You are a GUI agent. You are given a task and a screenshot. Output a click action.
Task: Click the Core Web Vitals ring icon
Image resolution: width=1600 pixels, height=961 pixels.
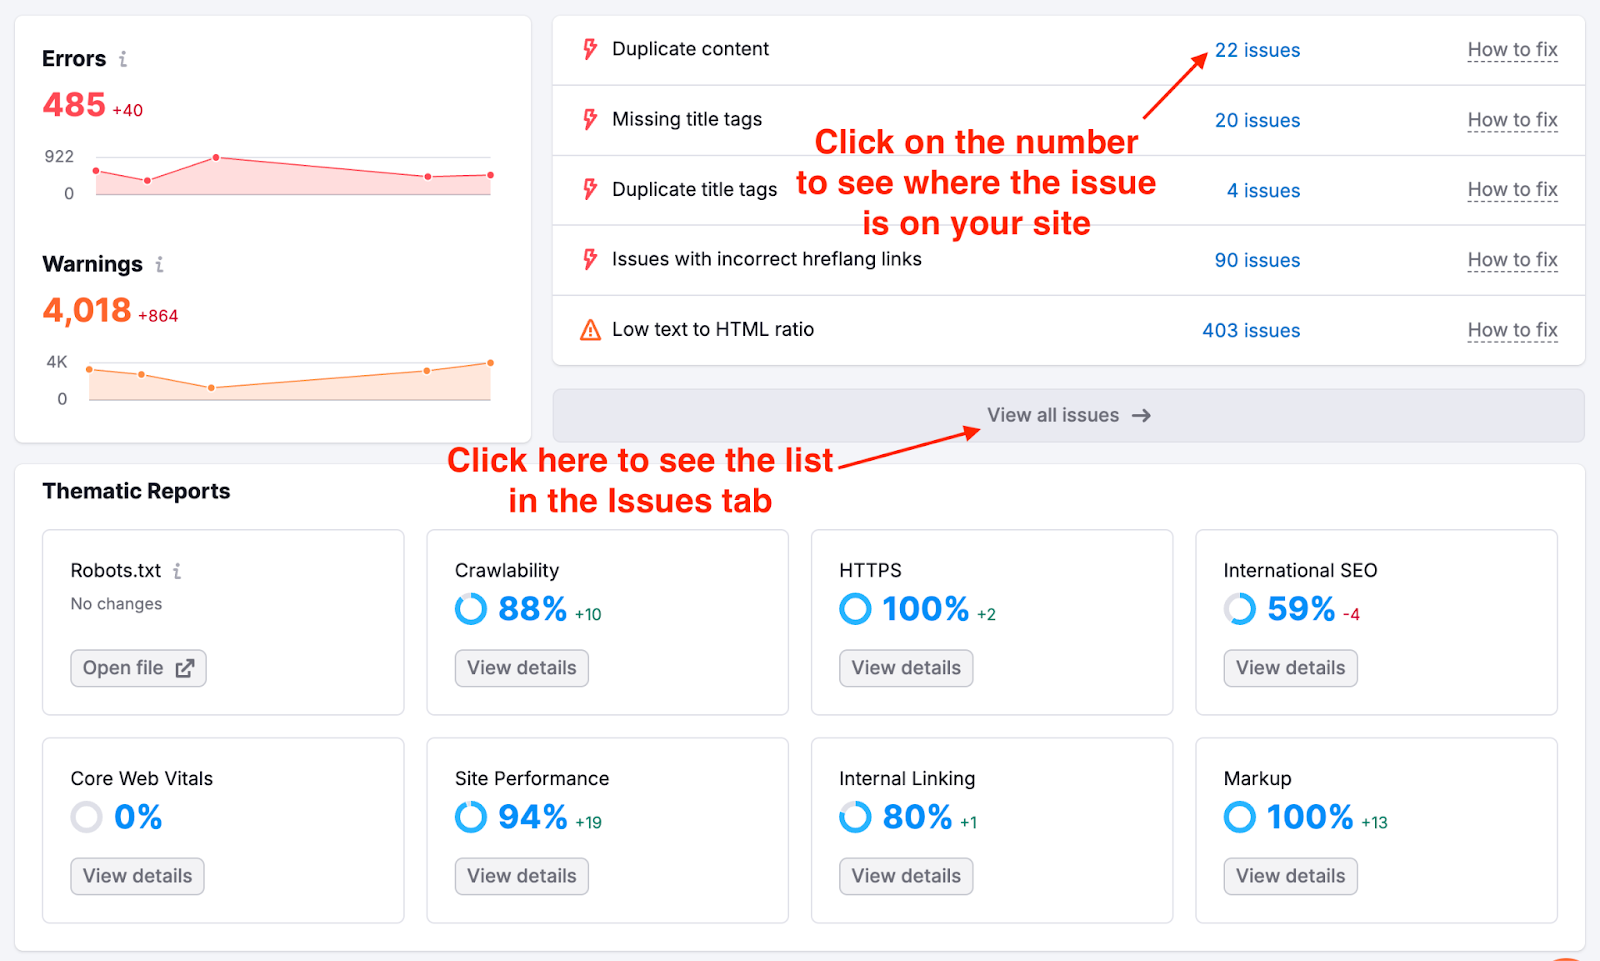[87, 817]
